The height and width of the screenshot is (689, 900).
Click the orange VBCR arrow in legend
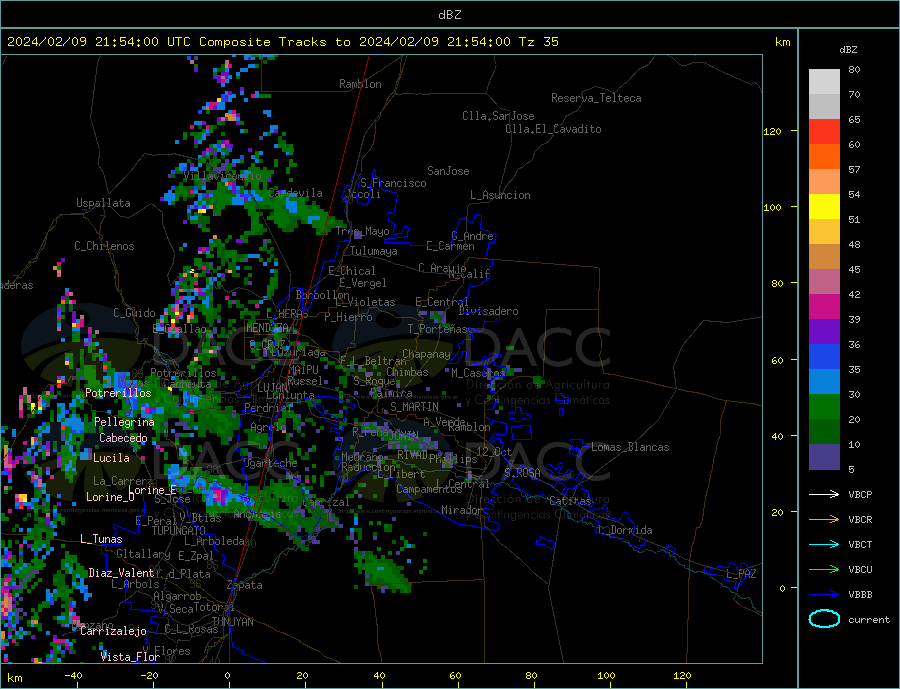point(824,520)
